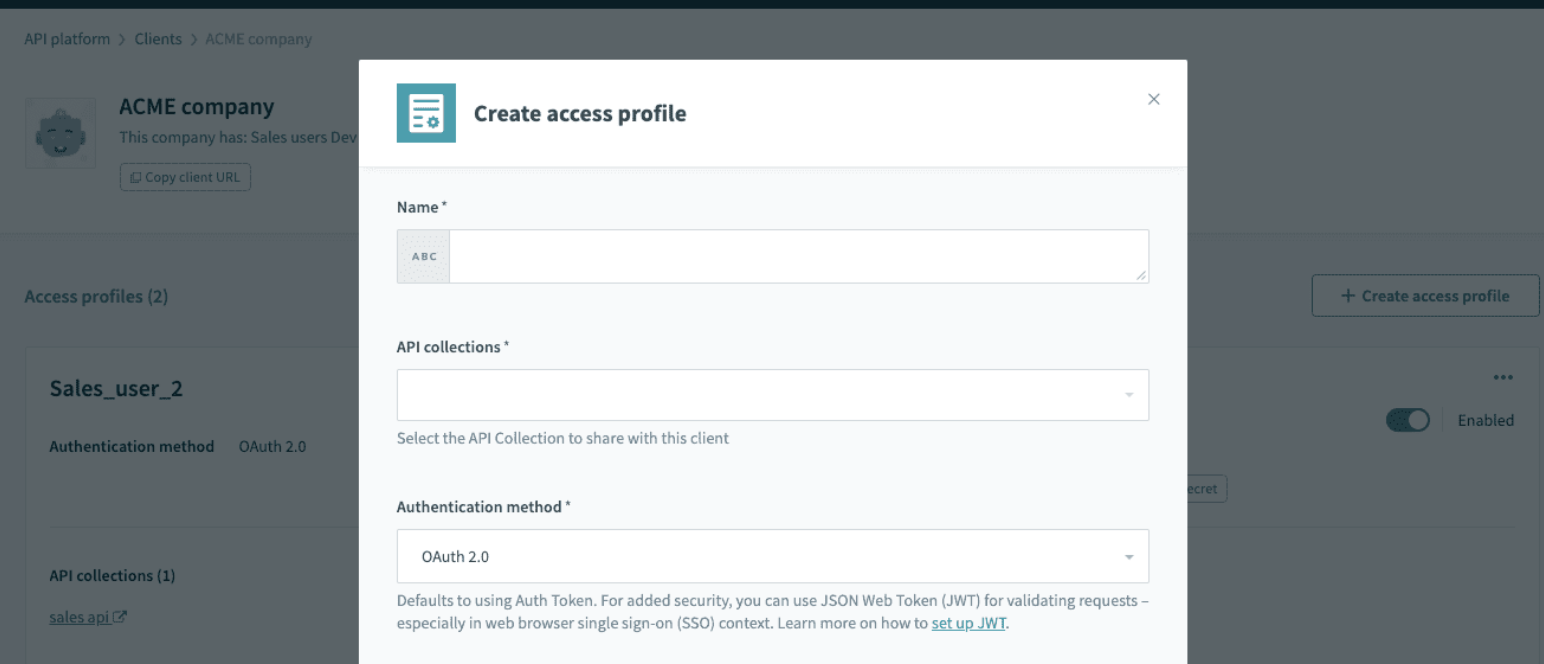Click the copy icon on Copy client URL
1544x664 pixels.
[134, 177]
